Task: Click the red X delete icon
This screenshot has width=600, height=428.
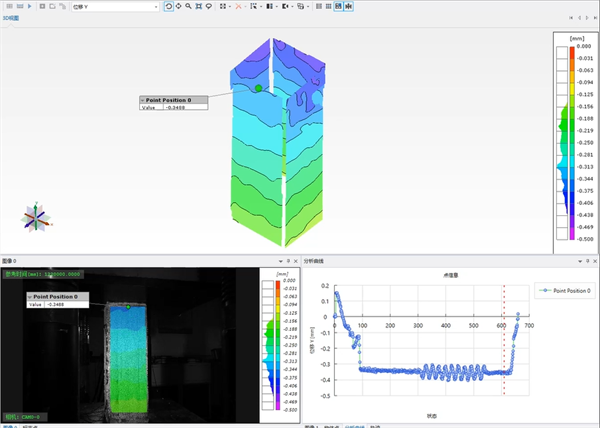Action: [x=237, y=6]
